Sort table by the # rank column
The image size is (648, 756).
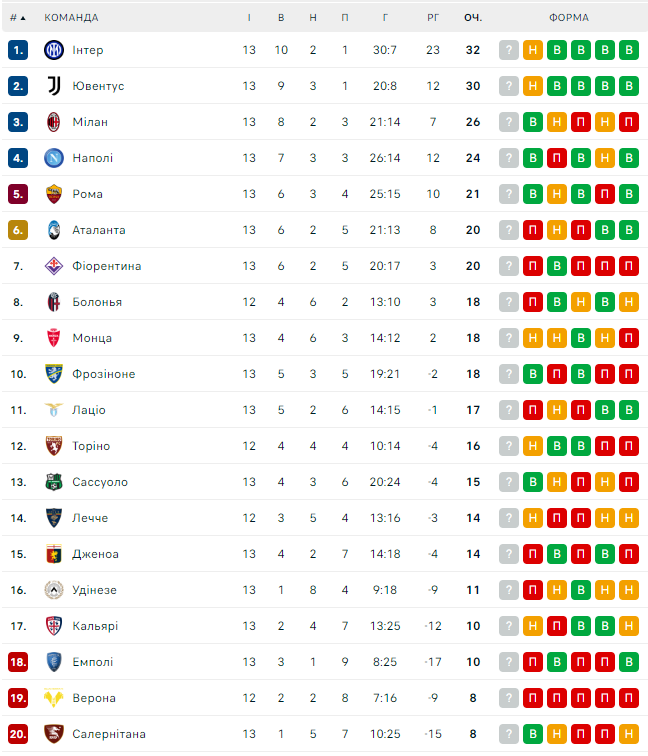(18, 17)
